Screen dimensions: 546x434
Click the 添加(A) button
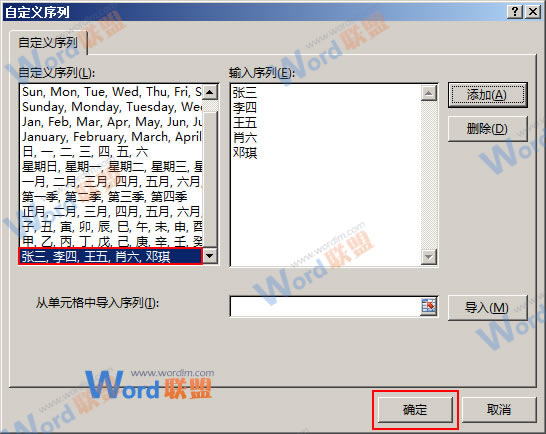pos(488,95)
